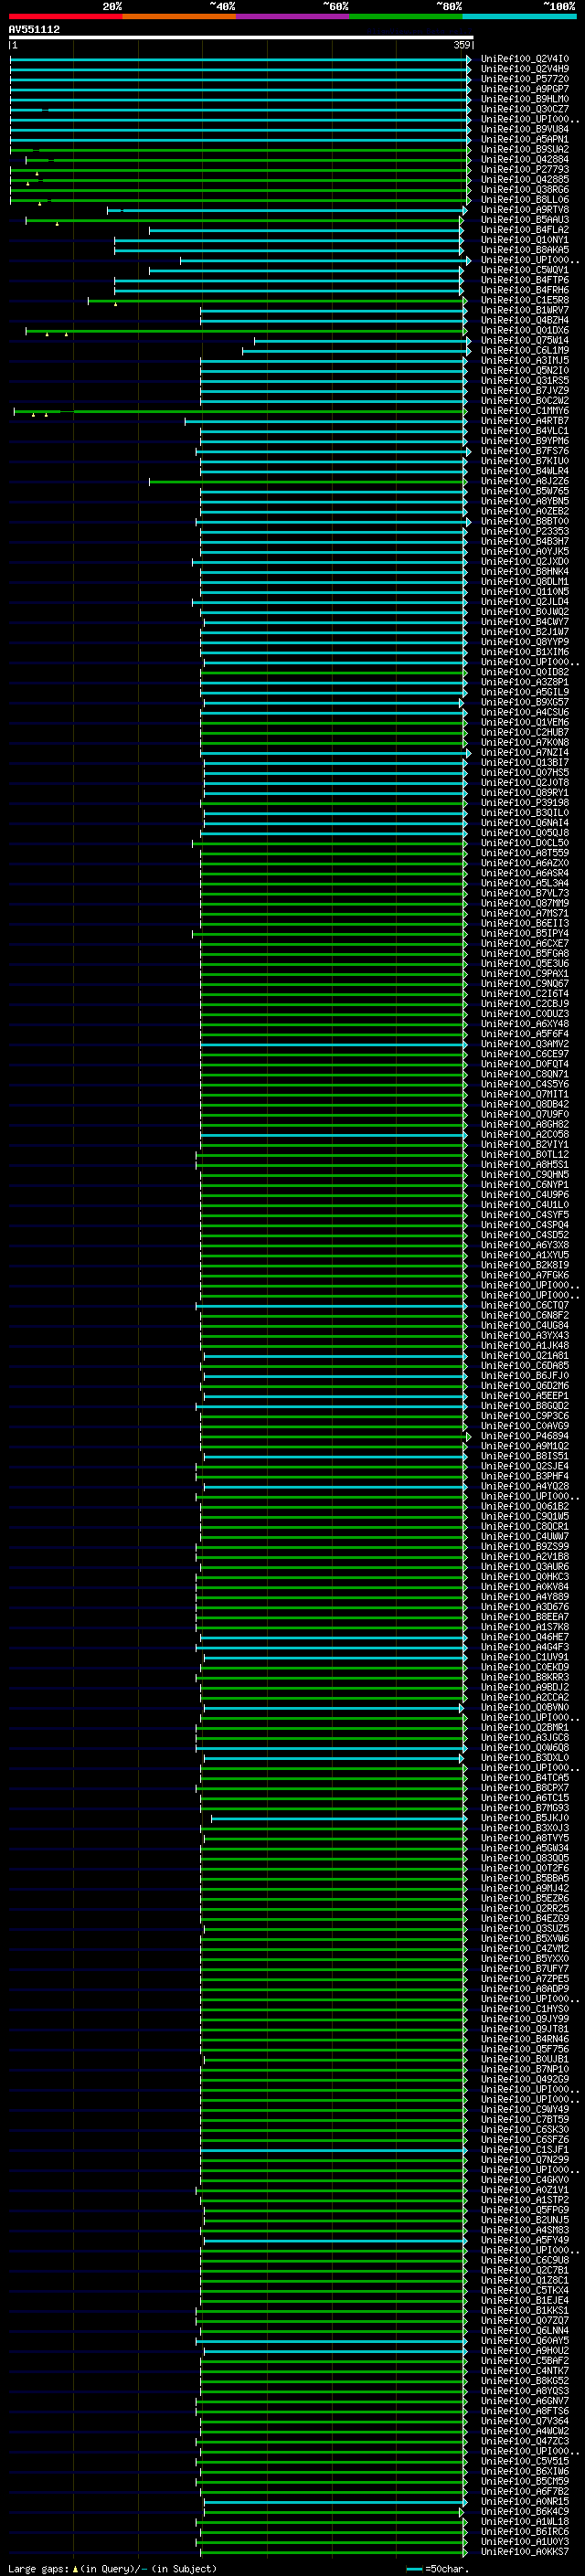This screenshot has height=2576, width=585.
Task: Select the UniRef100_A5FY49 label
Action: (525, 2241)
